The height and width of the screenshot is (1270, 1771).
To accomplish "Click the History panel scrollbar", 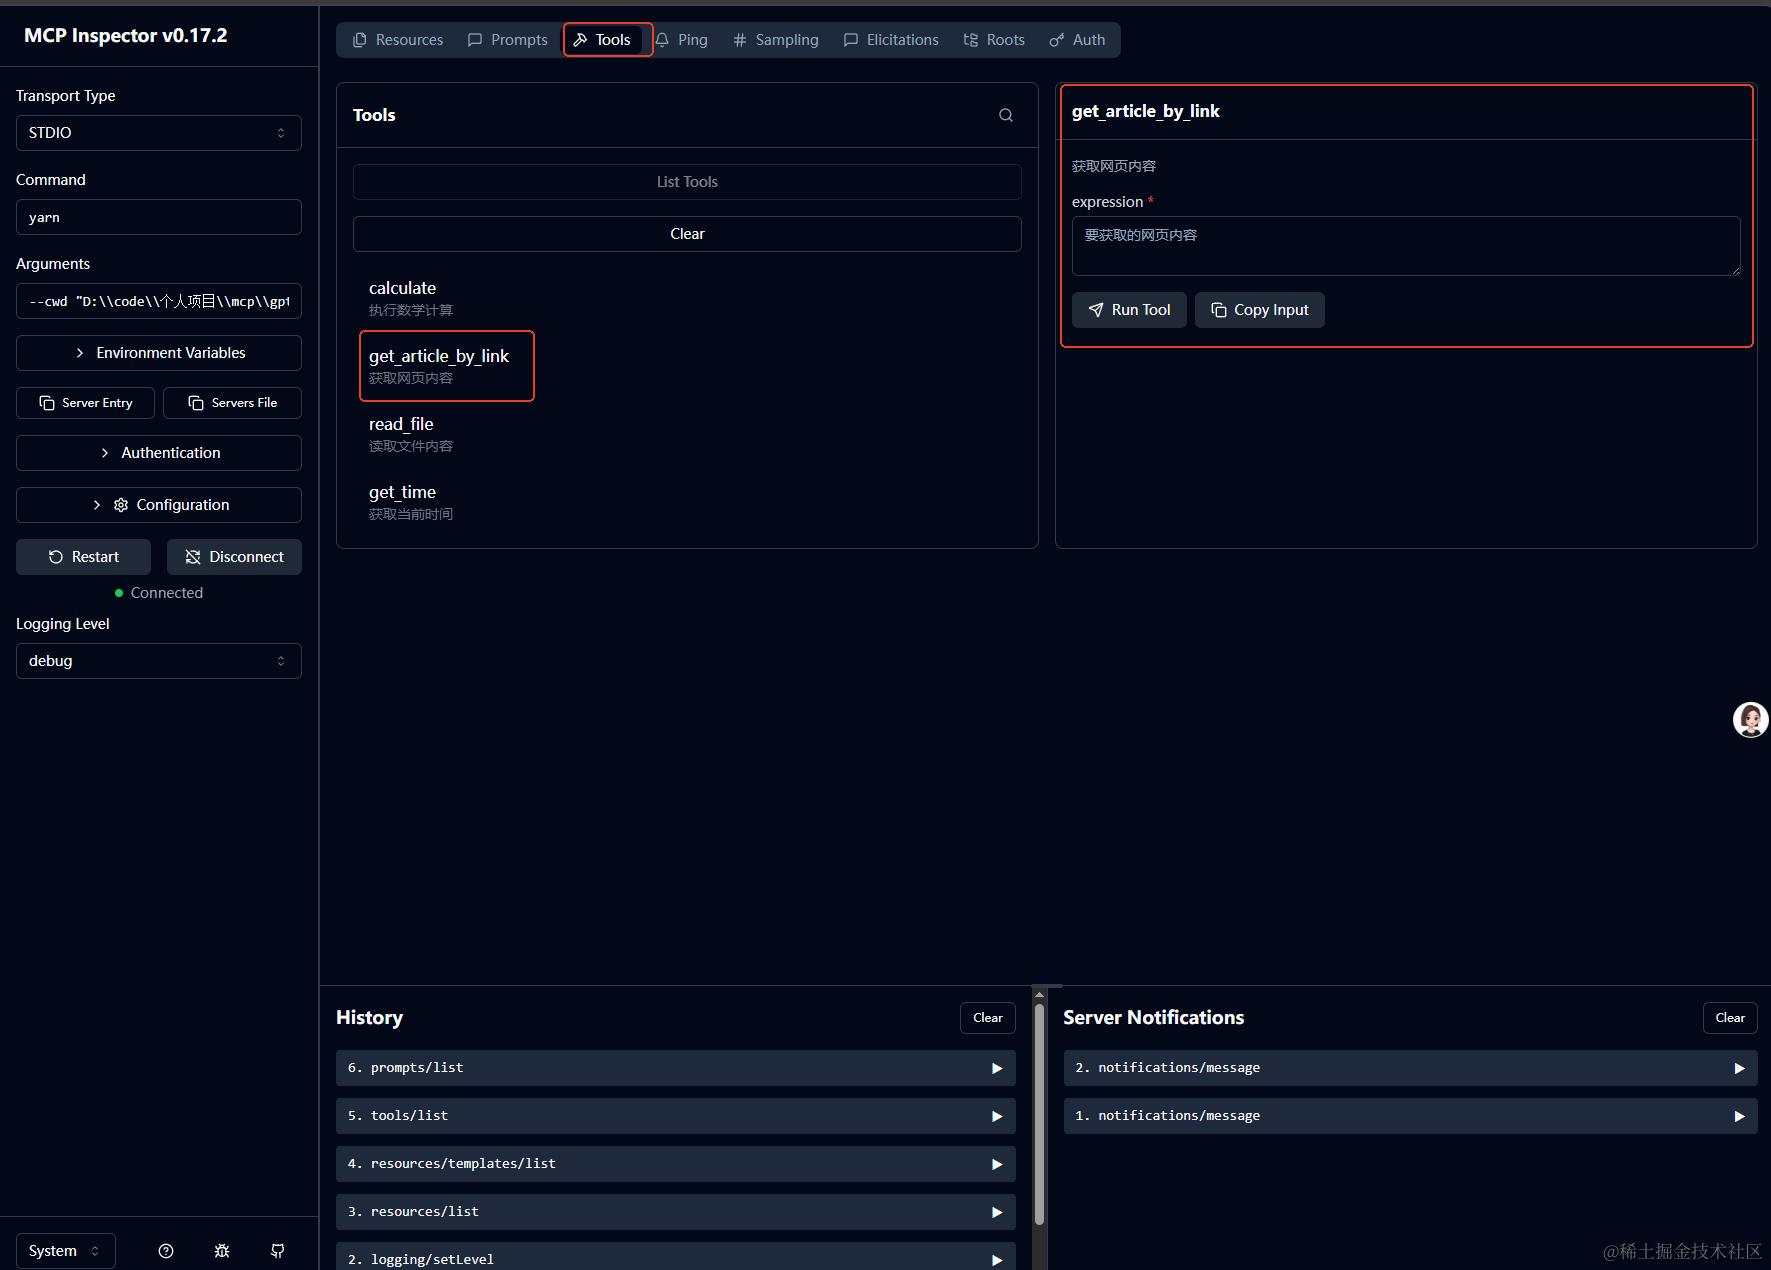I will [x=1039, y=1114].
